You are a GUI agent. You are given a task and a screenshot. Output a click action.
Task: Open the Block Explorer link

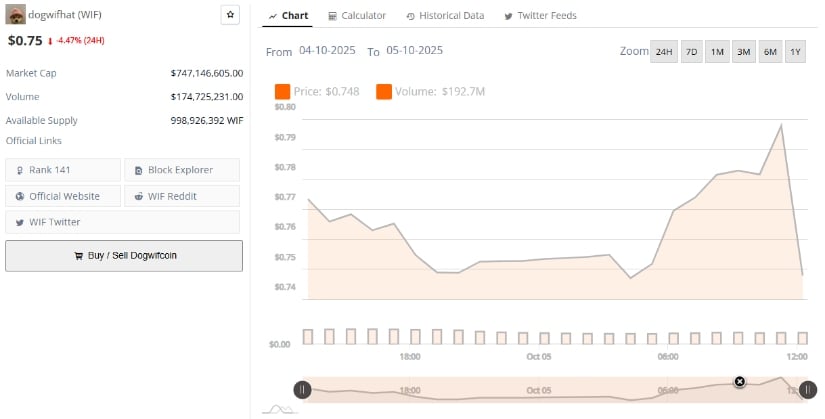[181, 170]
